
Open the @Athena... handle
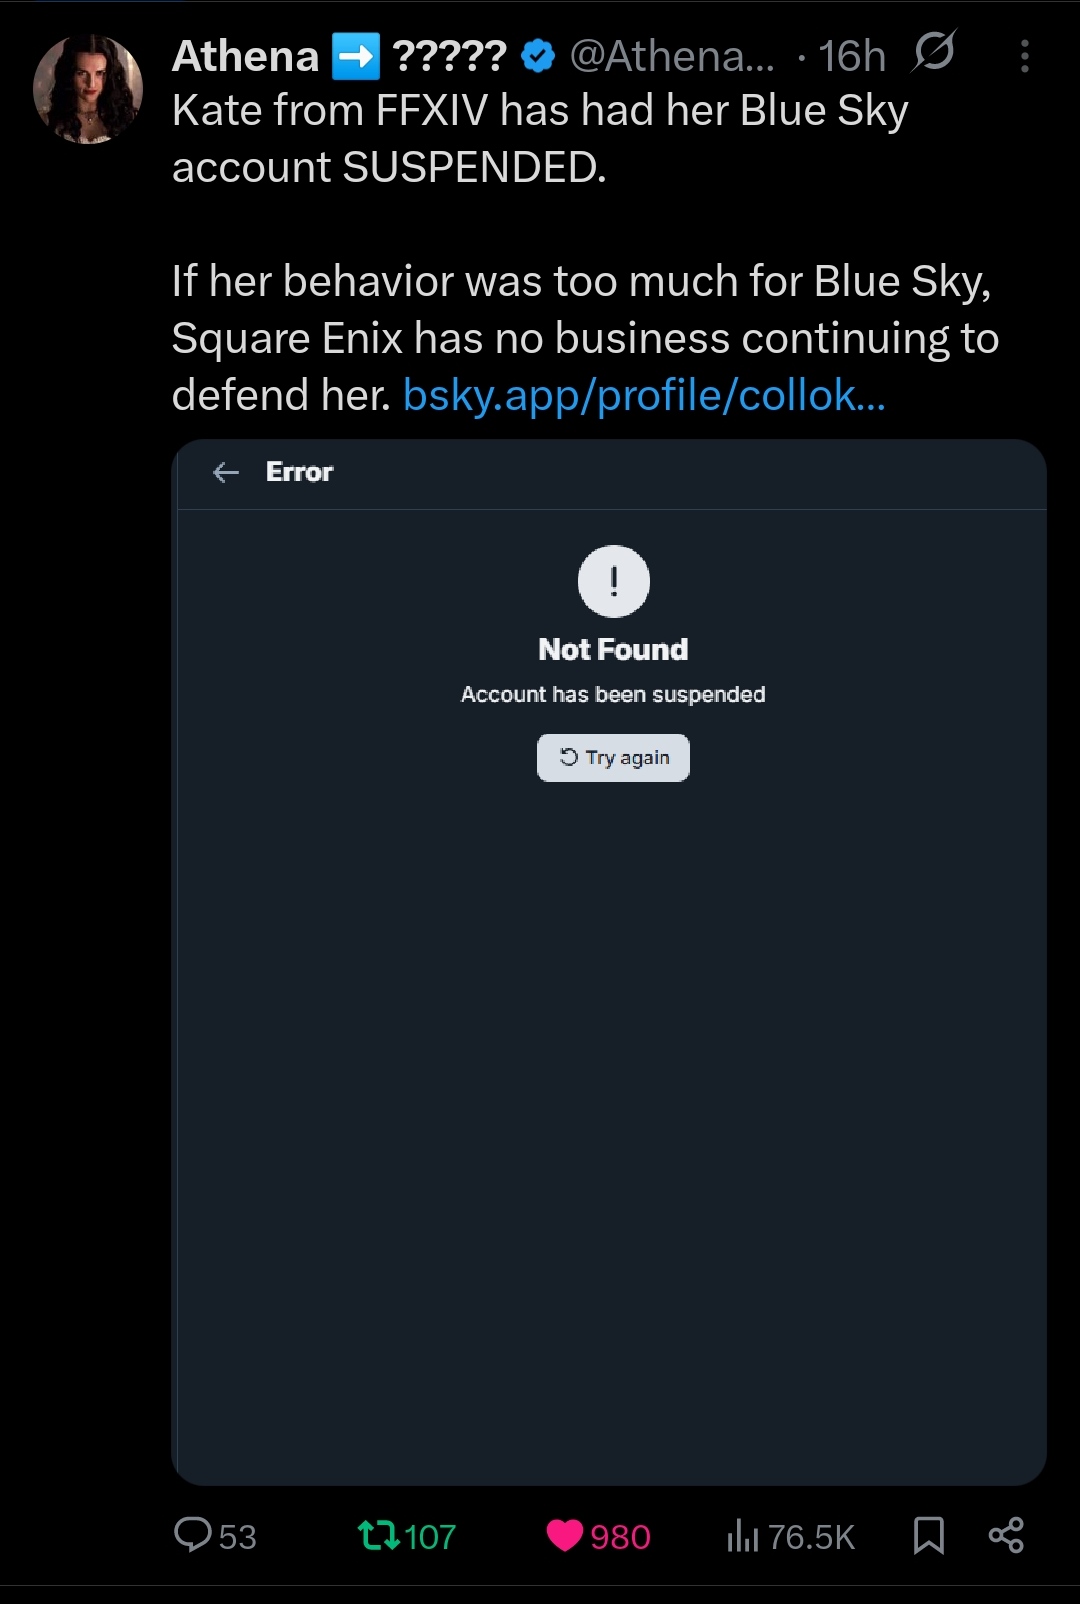(672, 57)
